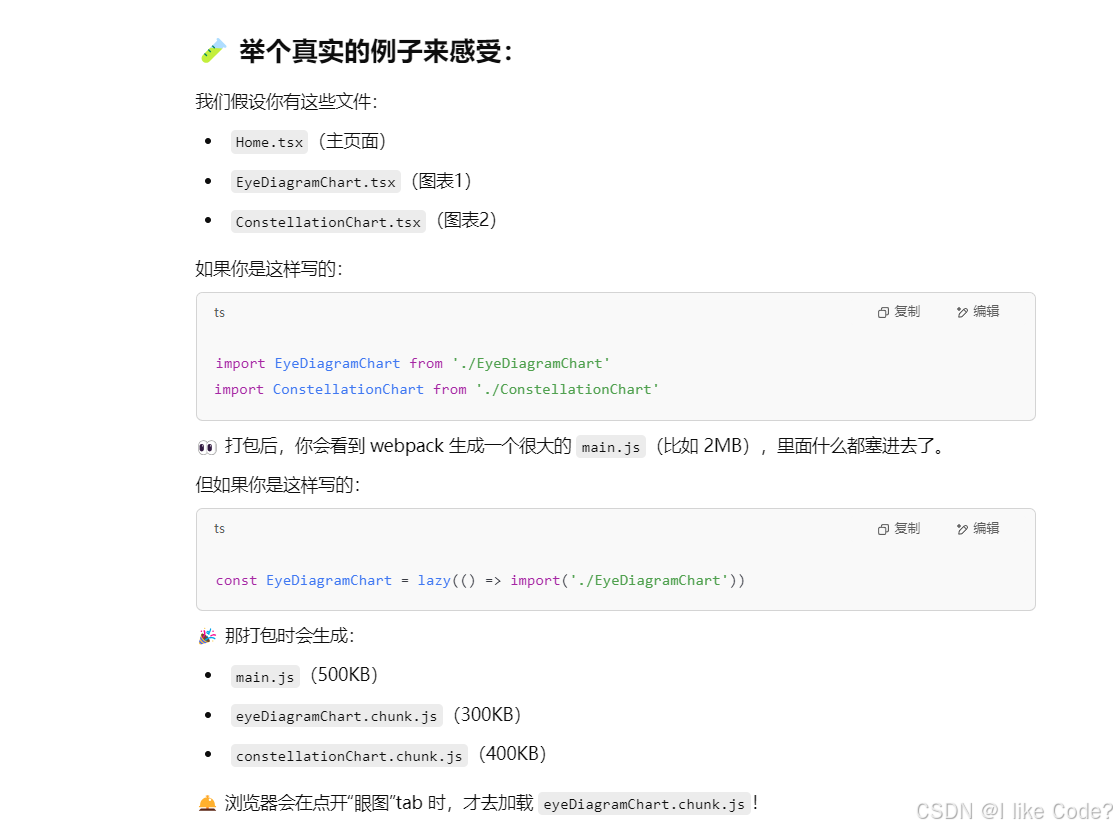Click the ts label on the lazy-load code block
This screenshot has width=1117, height=831.
[x=219, y=528]
